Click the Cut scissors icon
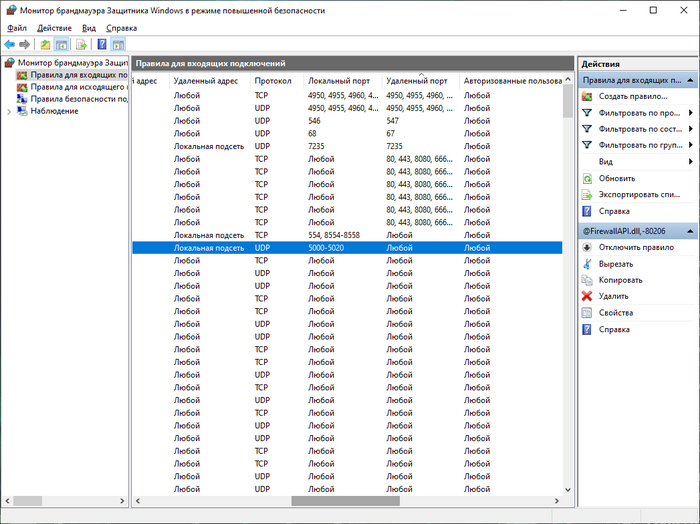This screenshot has width=700, height=524. [587, 264]
